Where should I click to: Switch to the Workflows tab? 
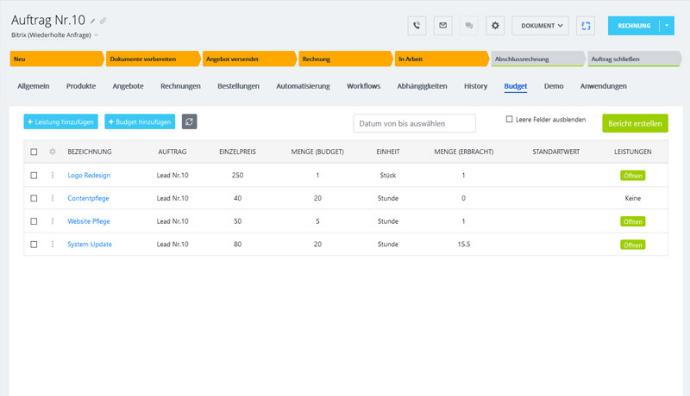pos(363,86)
